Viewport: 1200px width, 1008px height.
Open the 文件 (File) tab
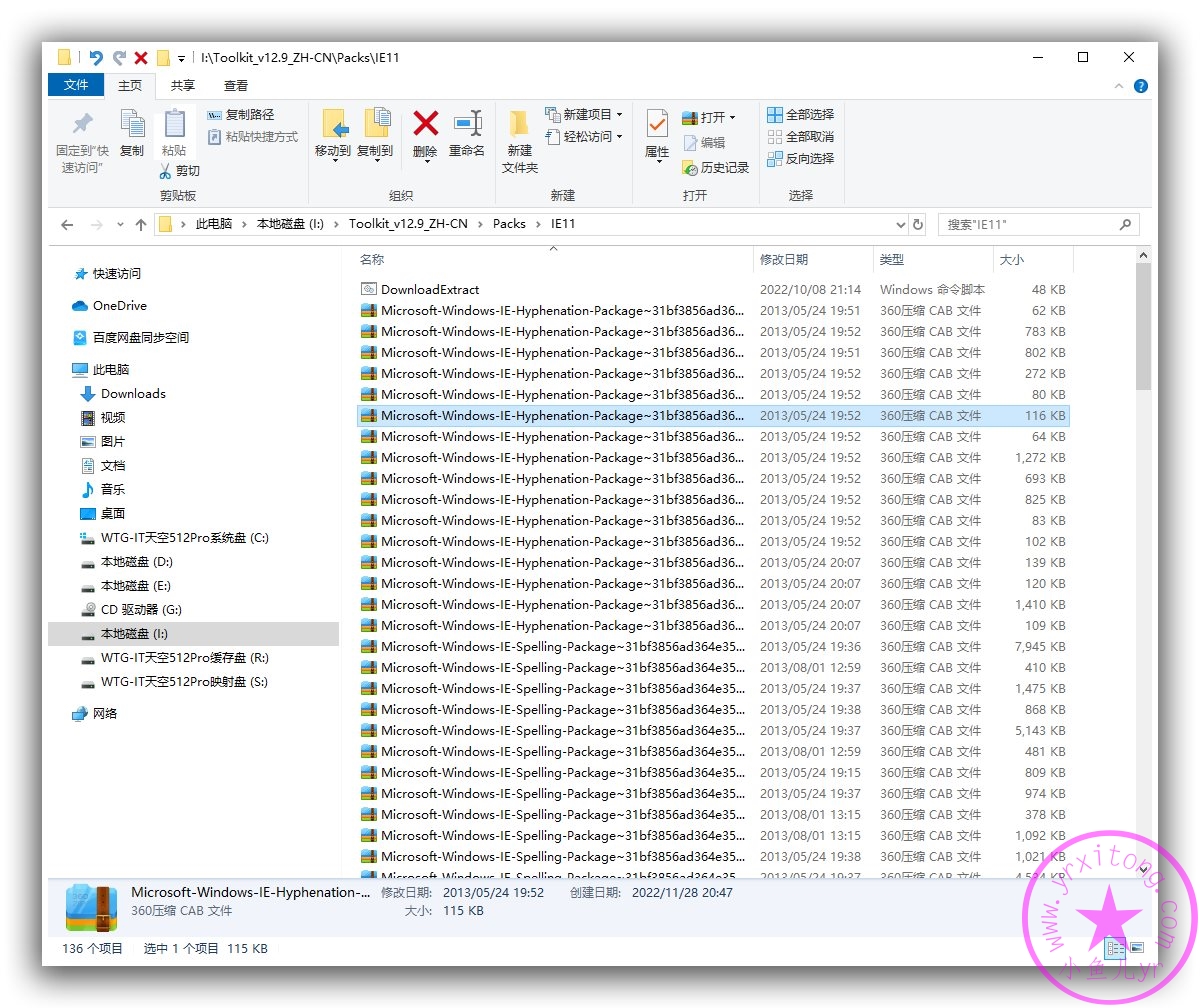tap(76, 85)
